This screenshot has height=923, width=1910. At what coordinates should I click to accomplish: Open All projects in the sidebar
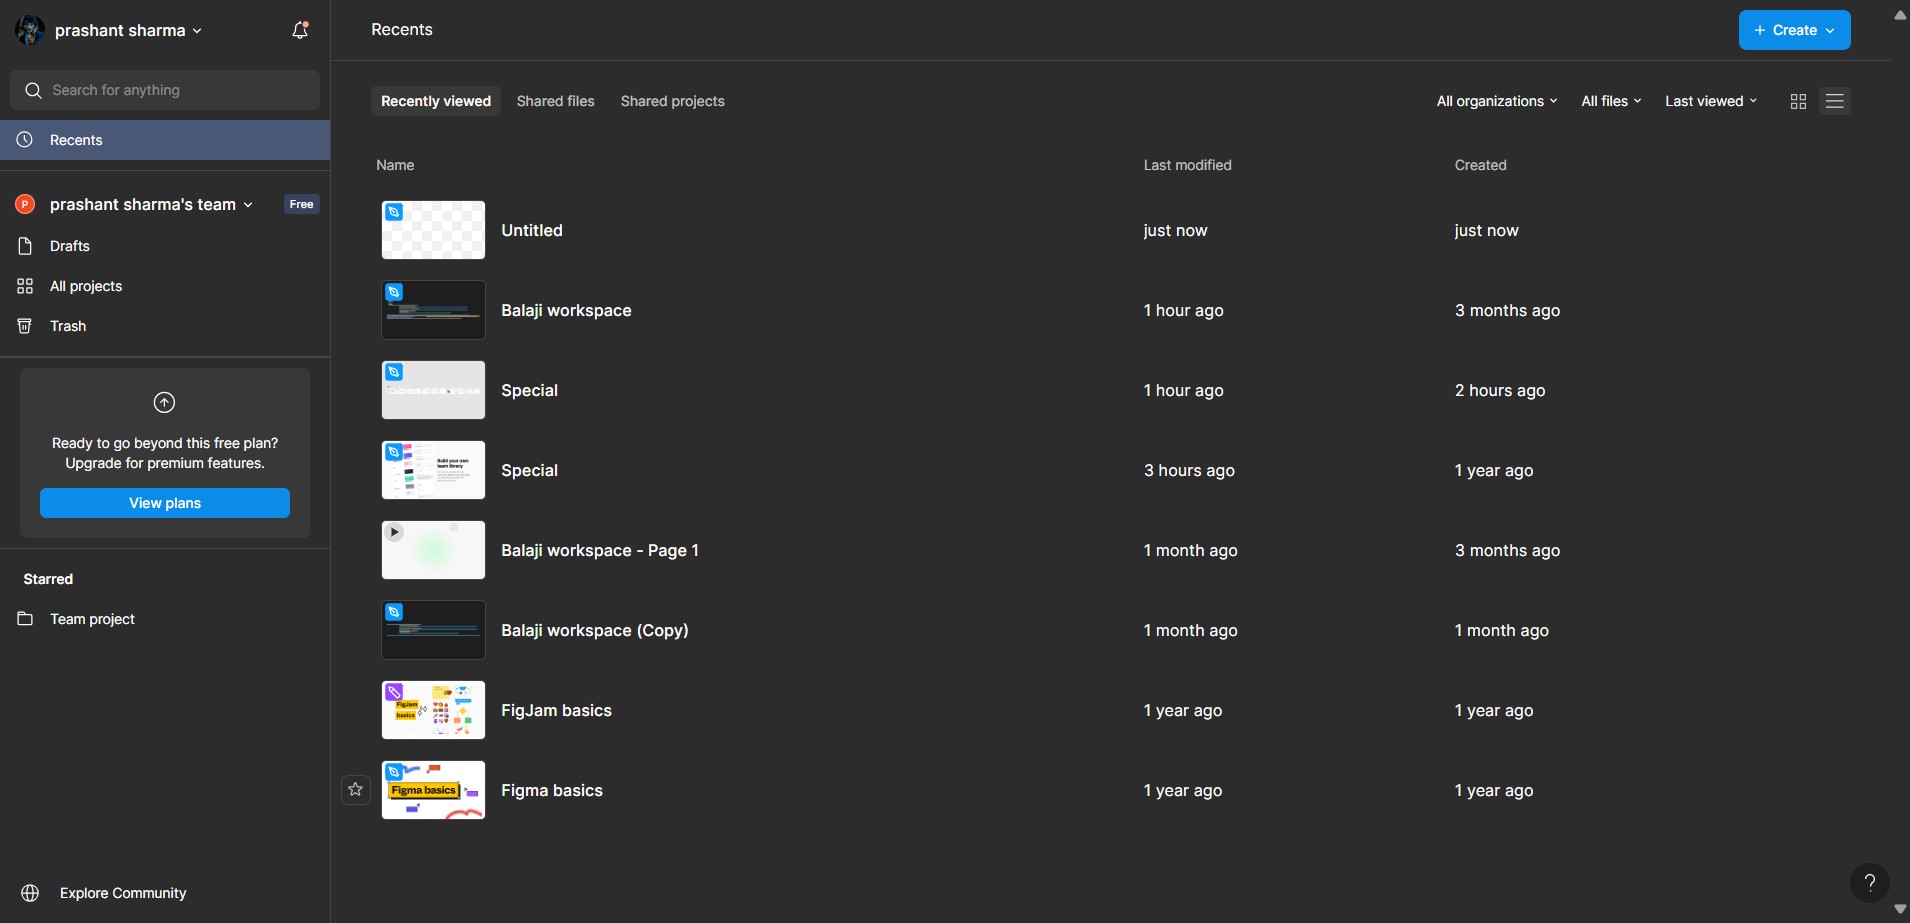click(165, 286)
